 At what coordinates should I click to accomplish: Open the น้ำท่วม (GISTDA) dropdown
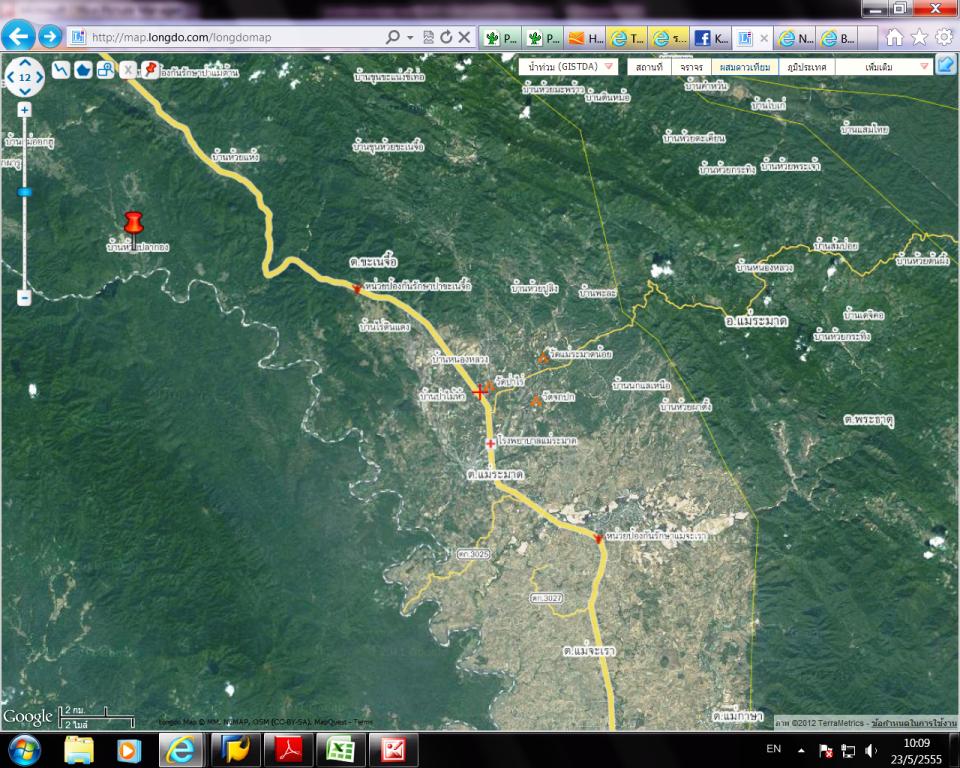point(566,67)
